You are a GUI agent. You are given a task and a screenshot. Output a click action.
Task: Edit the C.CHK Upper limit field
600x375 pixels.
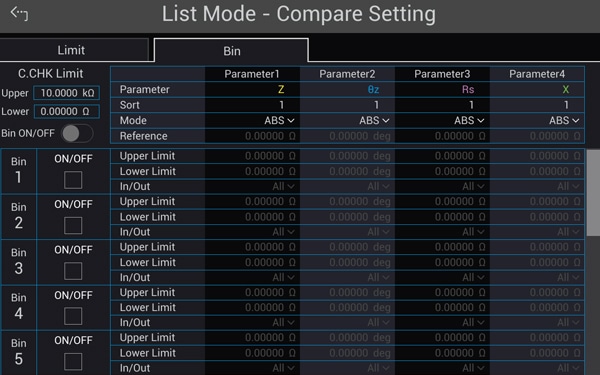click(67, 93)
